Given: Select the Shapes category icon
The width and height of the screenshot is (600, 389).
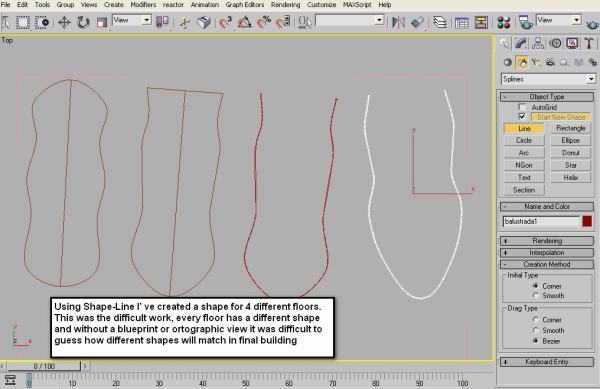Looking at the screenshot, I should coord(522,62).
